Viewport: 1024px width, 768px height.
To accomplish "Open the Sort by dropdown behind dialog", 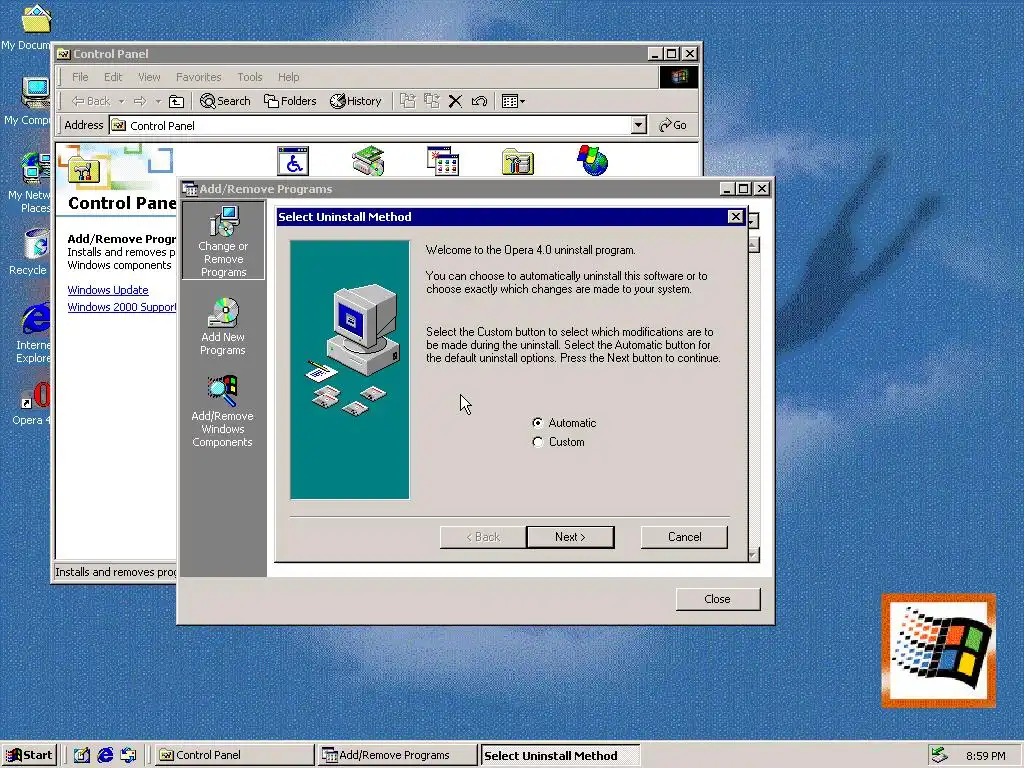I will [754, 221].
